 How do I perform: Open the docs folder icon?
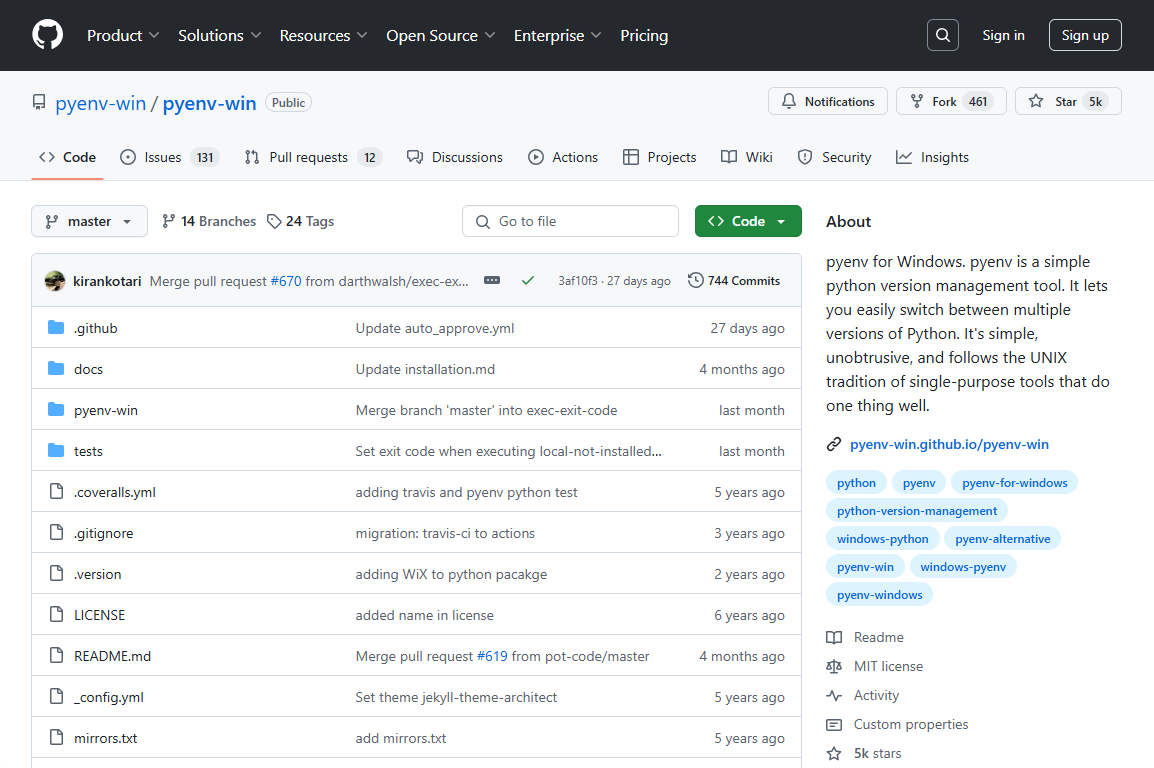click(x=56, y=369)
